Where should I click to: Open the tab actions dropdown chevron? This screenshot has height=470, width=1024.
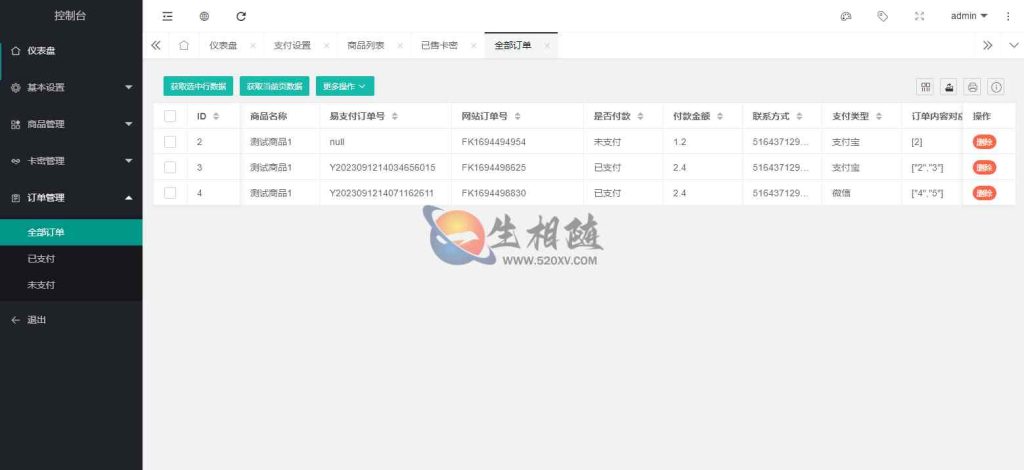(x=1014, y=46)
